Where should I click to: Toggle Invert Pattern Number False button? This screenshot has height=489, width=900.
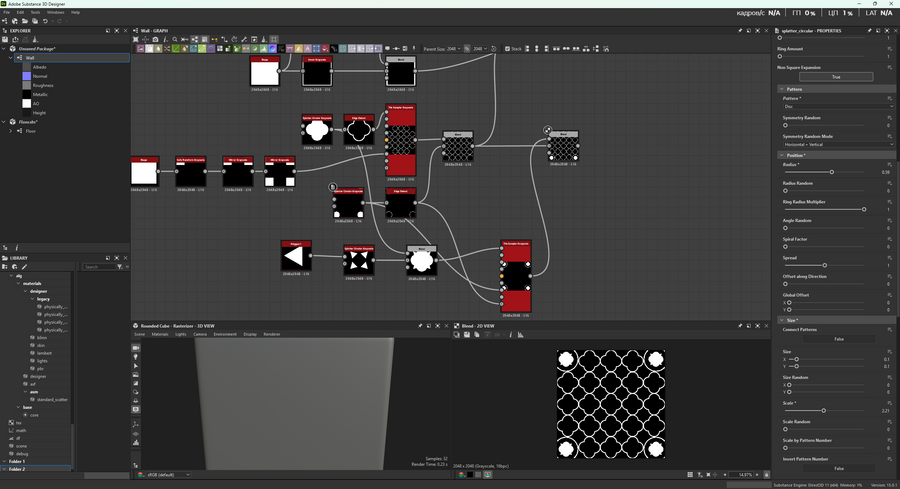838,468
